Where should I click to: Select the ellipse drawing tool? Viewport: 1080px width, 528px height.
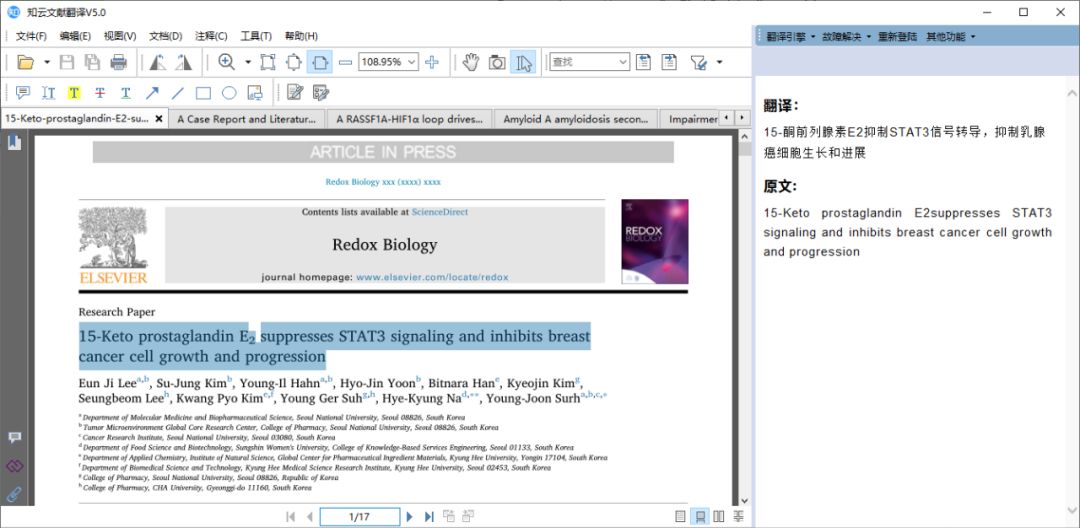[229, 93]
